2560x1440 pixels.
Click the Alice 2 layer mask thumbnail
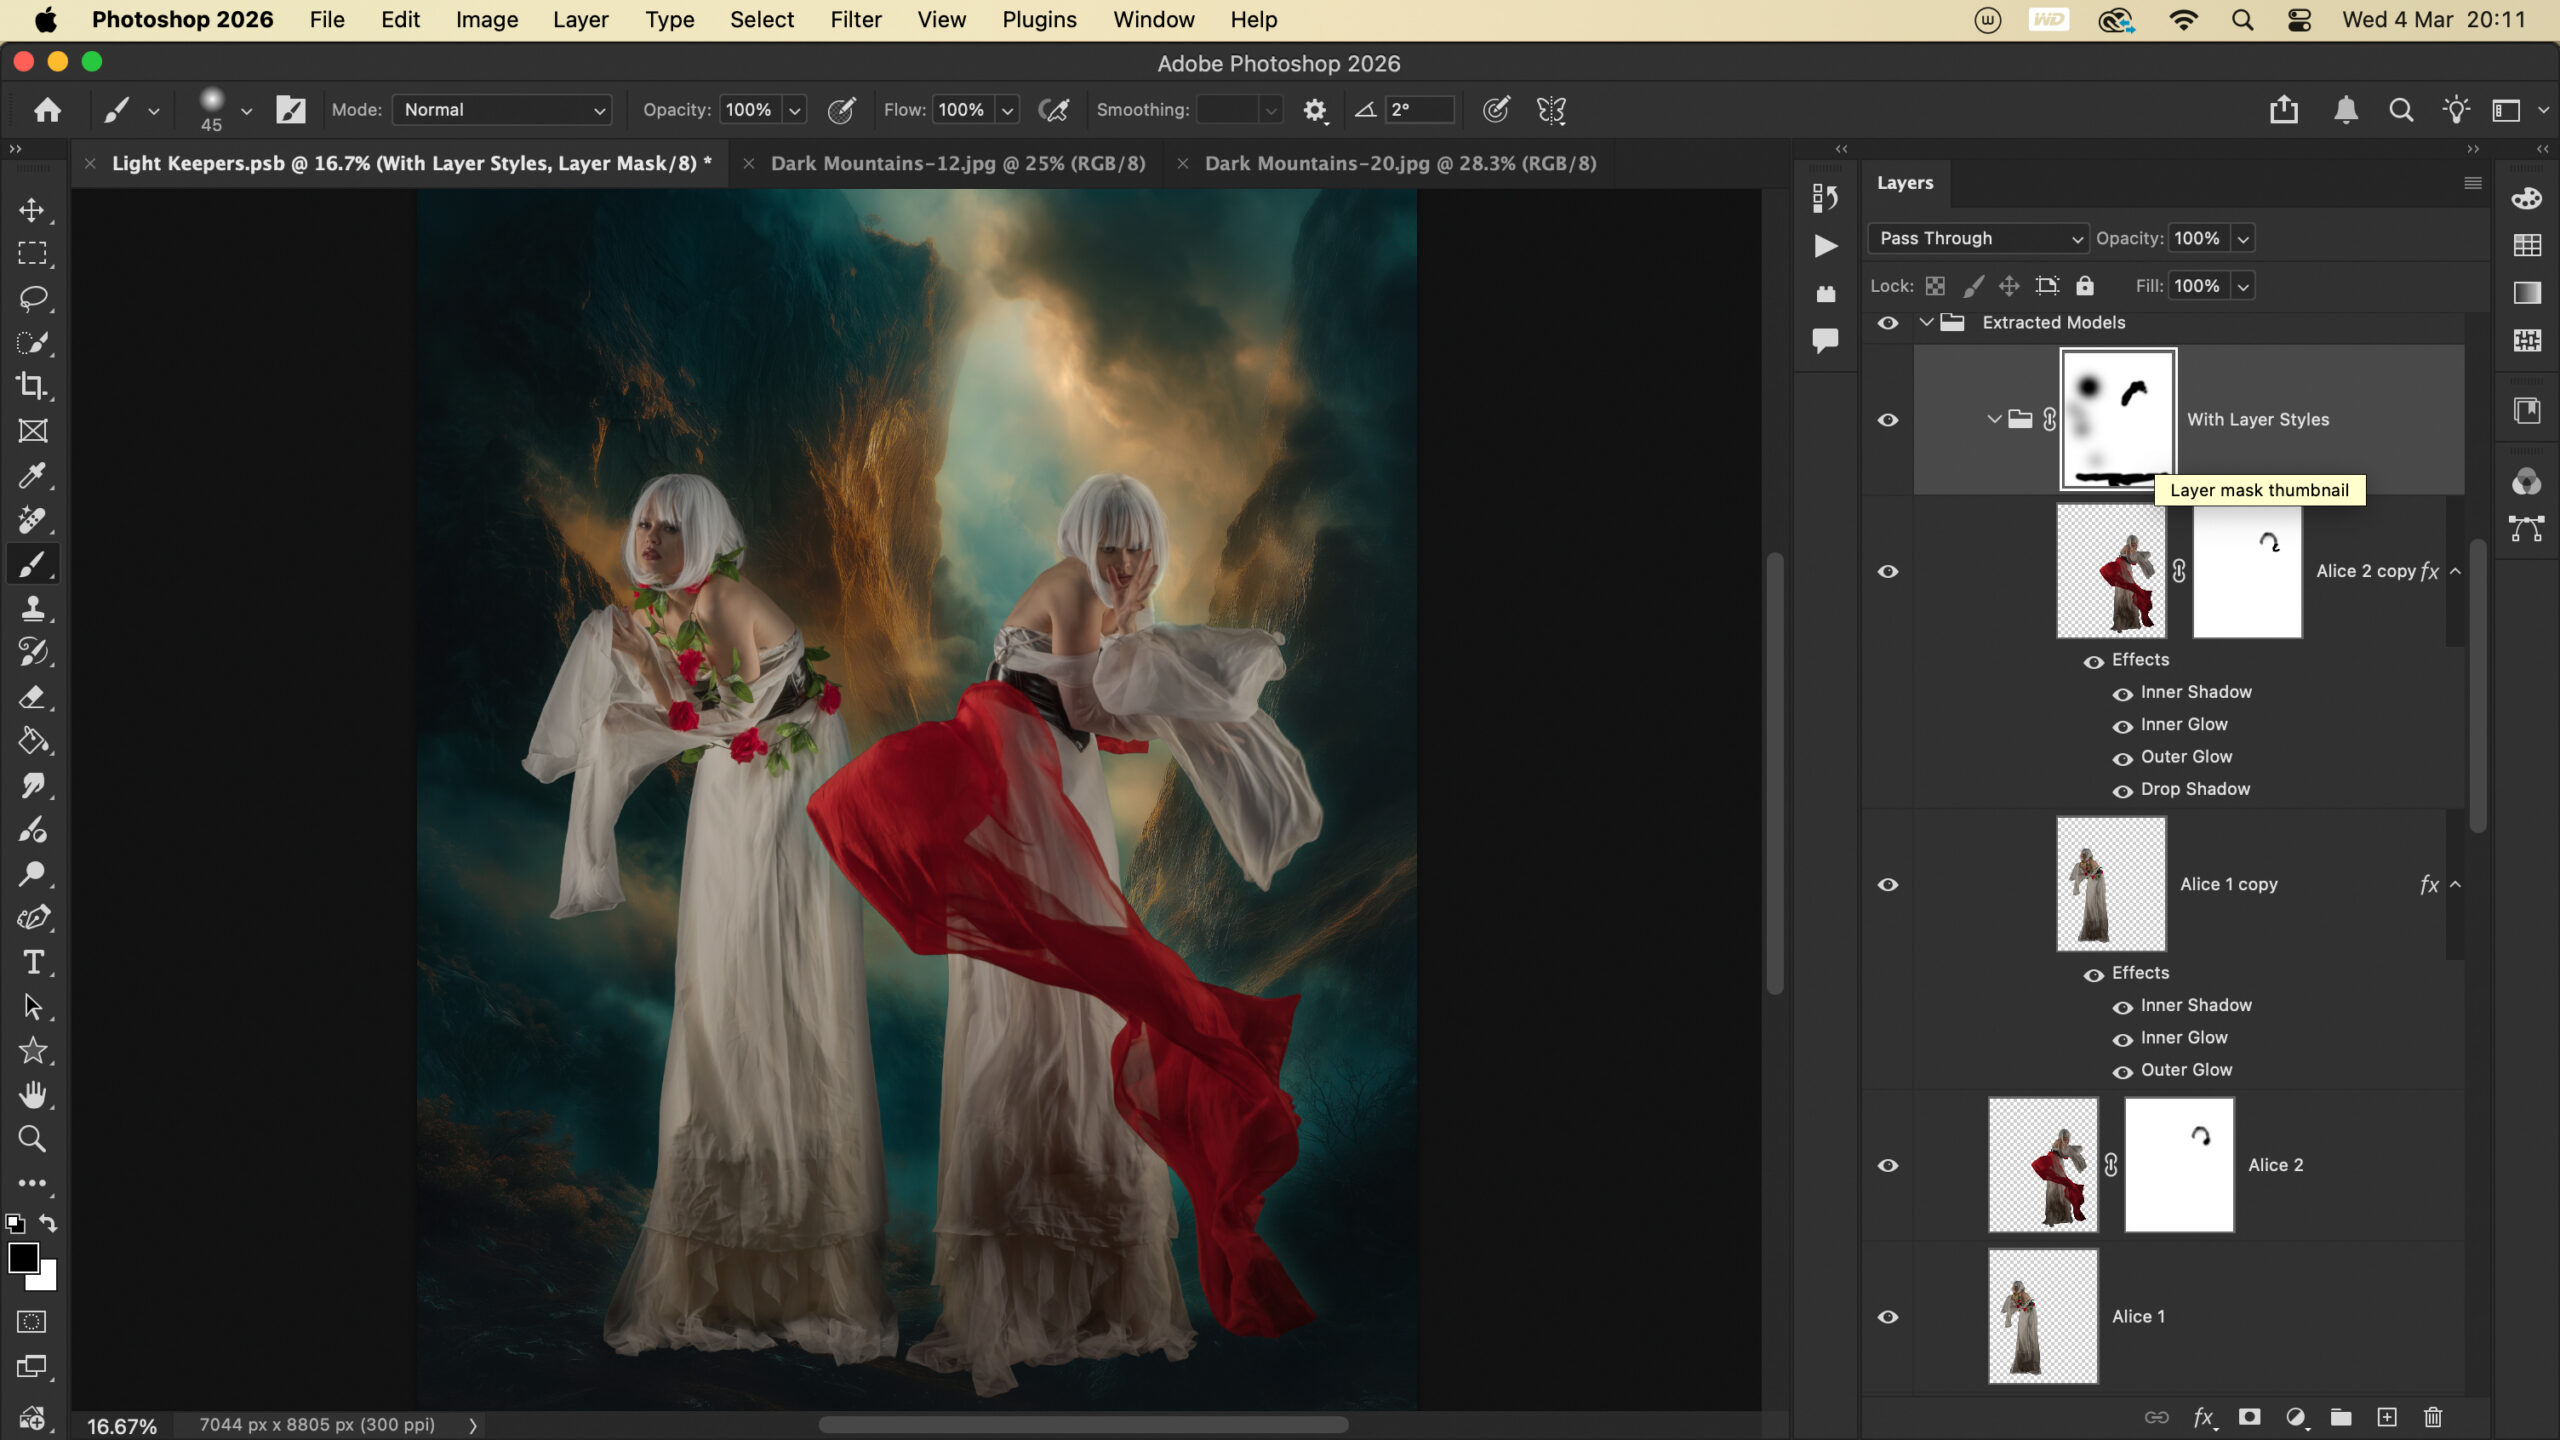click(x=2178, y=1165)
